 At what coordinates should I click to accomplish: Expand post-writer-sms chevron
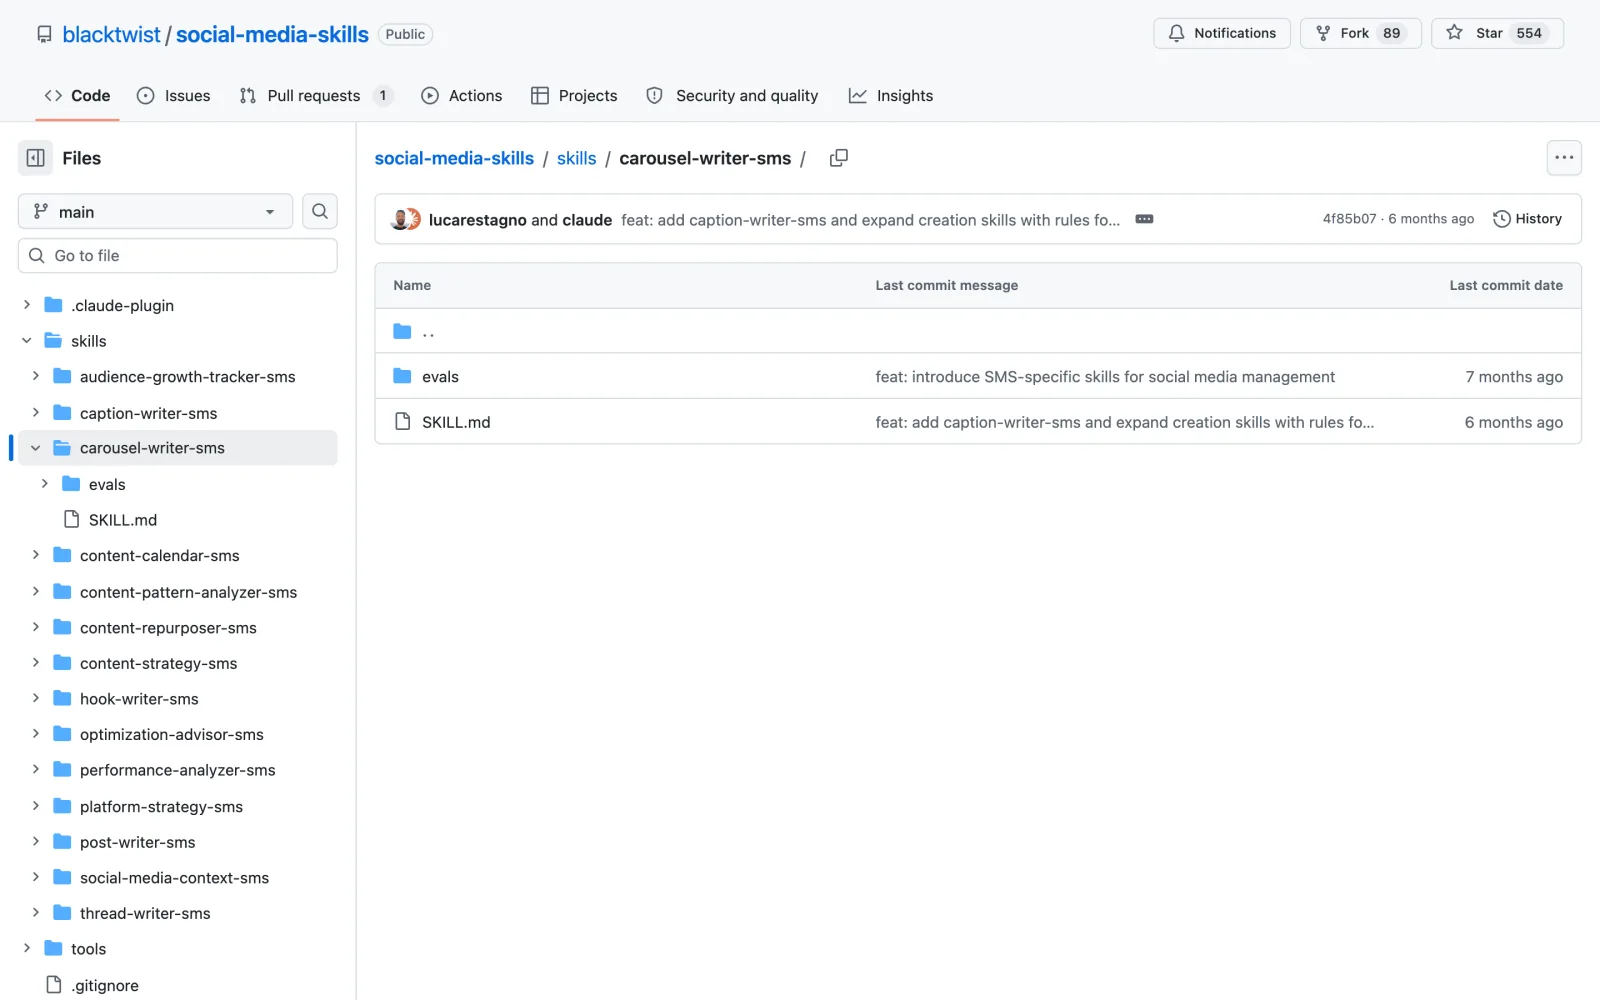(36, 841)
